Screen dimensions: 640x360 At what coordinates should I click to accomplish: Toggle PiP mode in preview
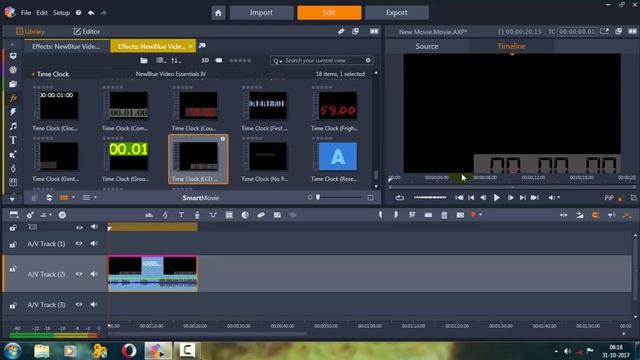coord(609,198)
